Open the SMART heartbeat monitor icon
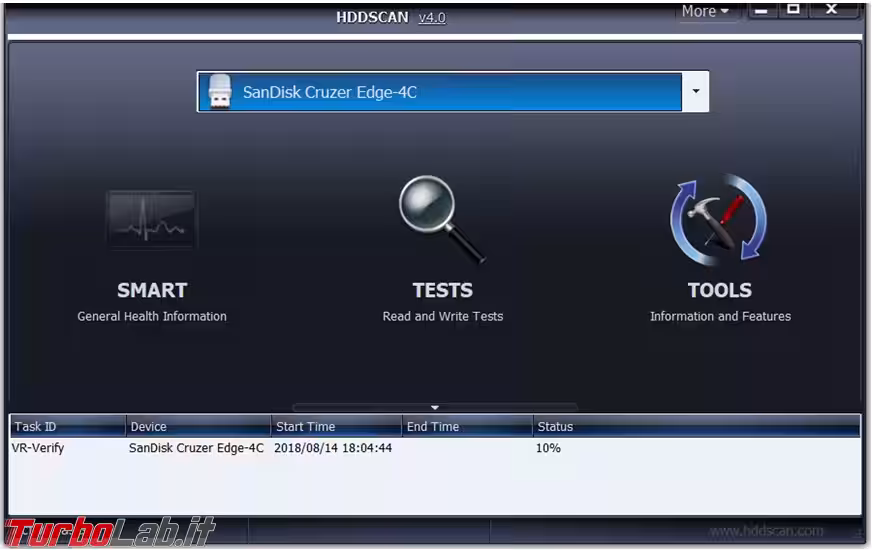This screenshot has width=872, height=550. tap(151, 220)
